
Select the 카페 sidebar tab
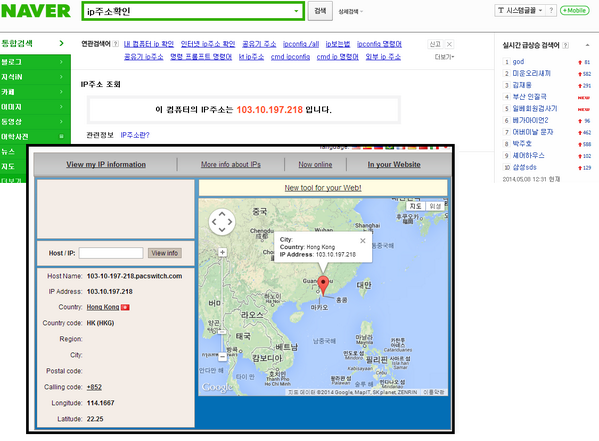coord(35,92)
